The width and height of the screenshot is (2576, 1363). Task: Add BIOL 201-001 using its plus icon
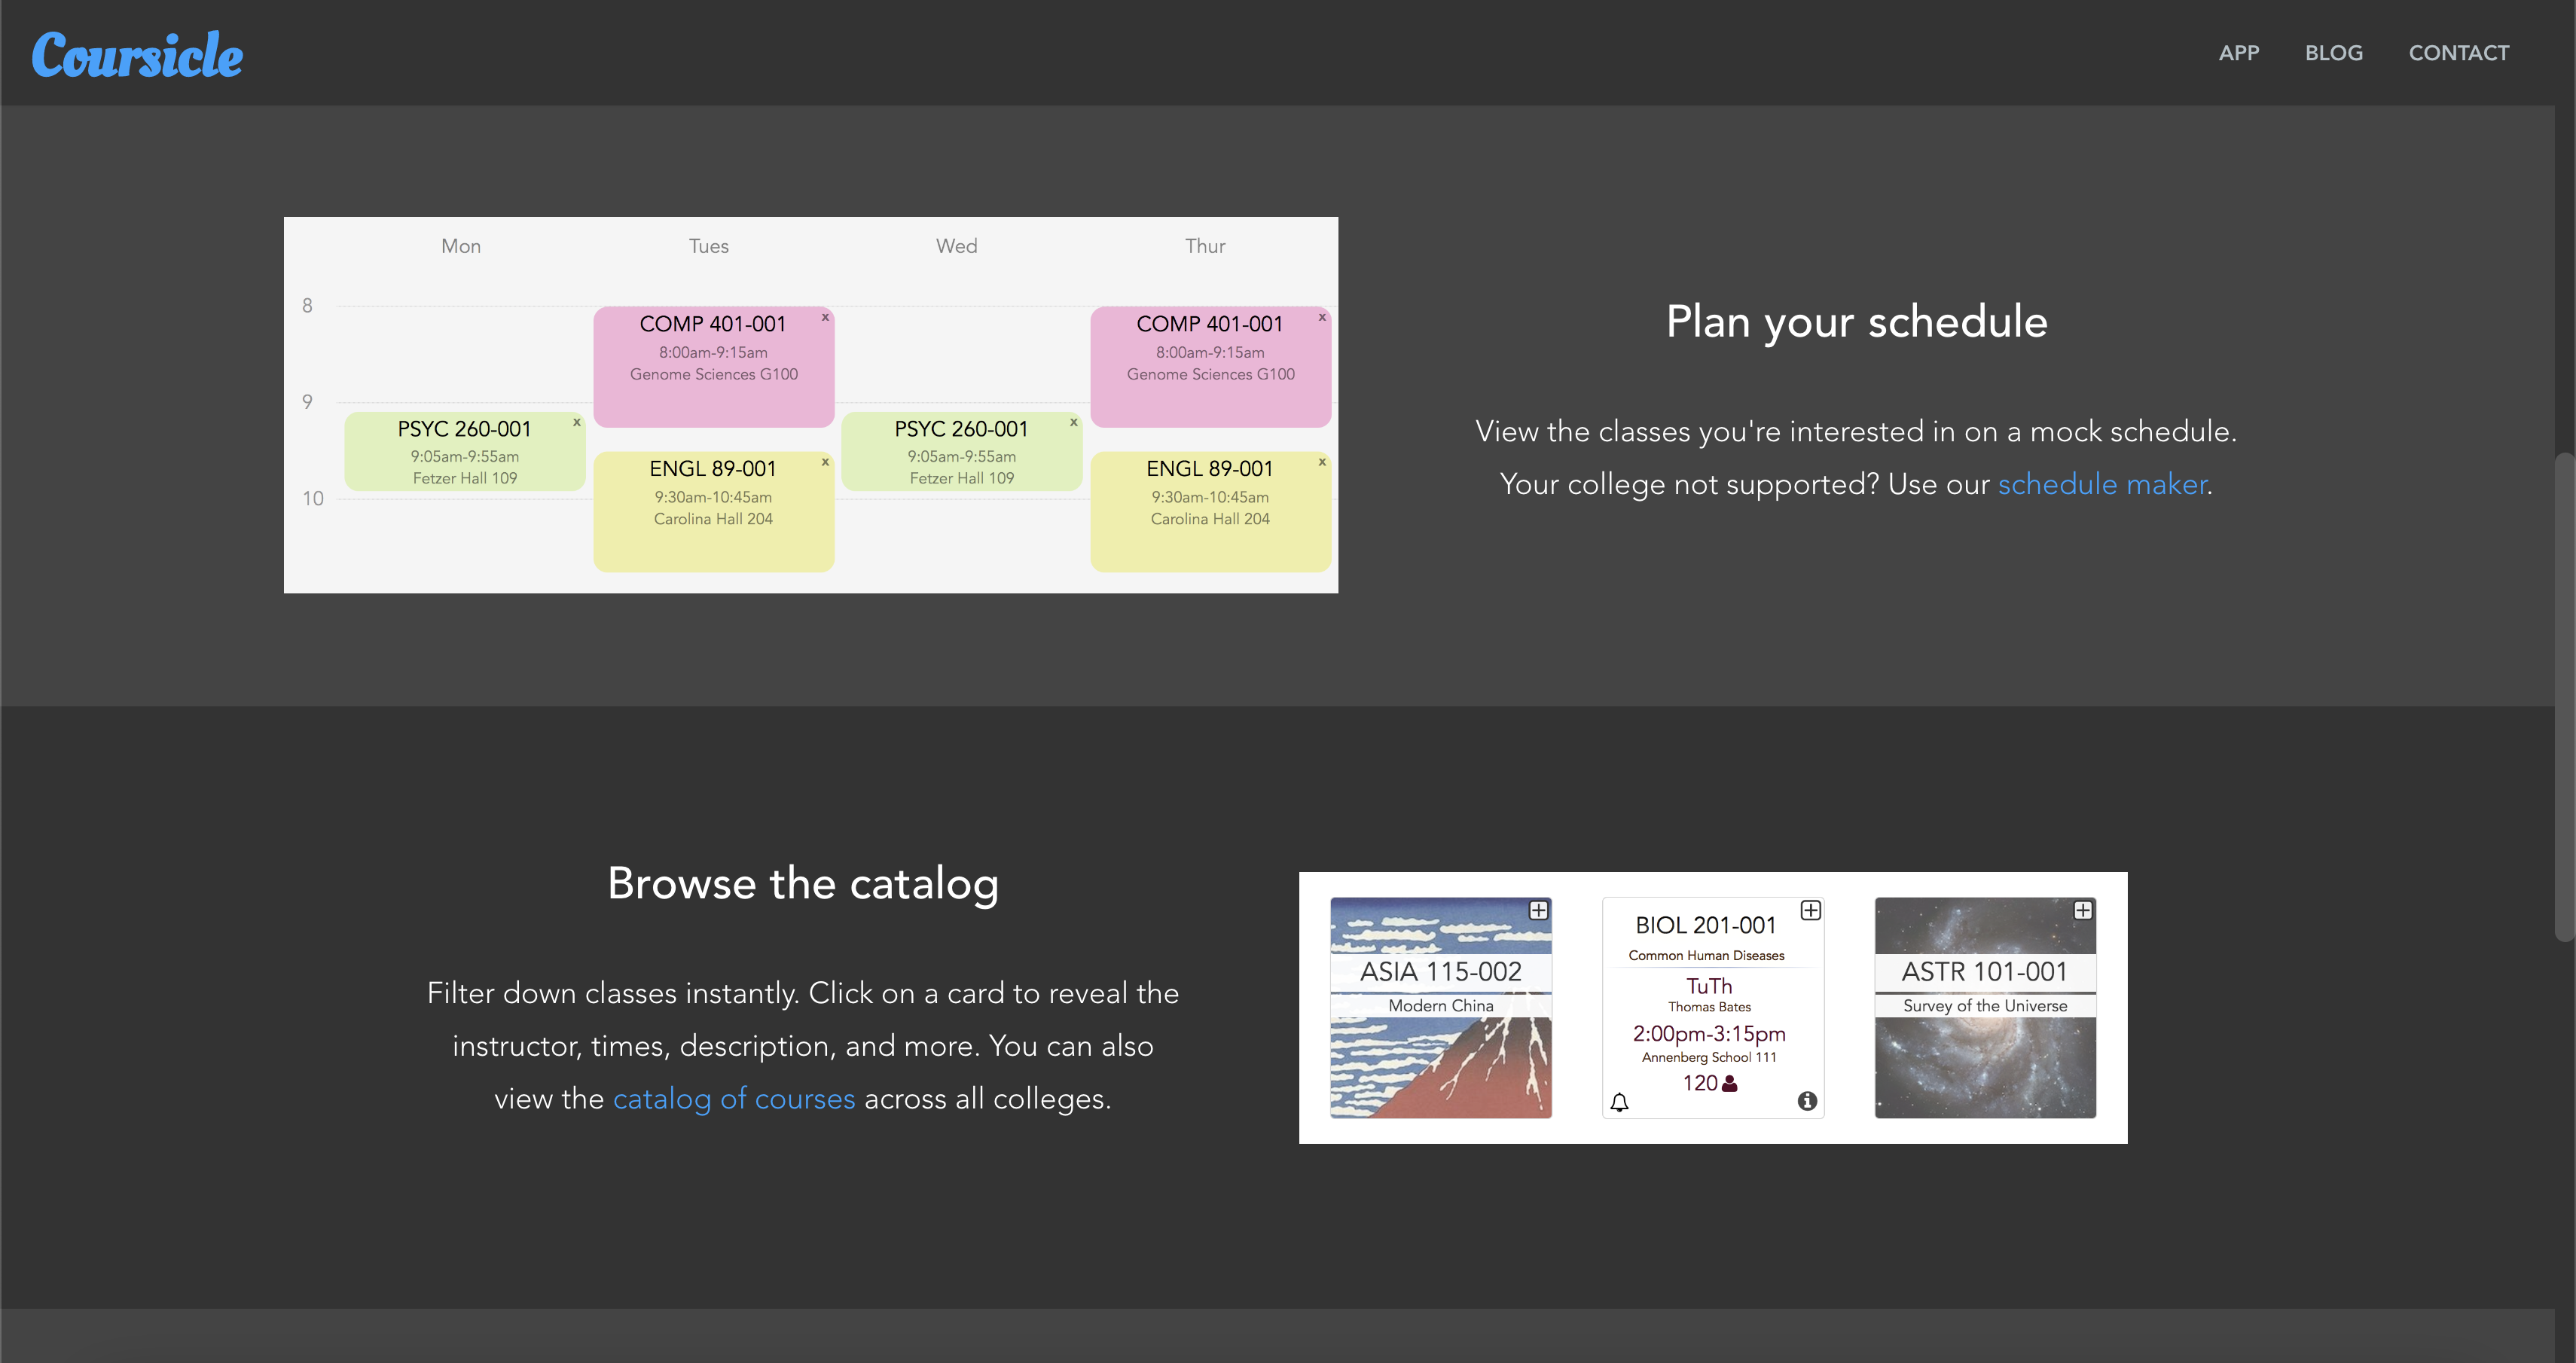coord(1810,910)
